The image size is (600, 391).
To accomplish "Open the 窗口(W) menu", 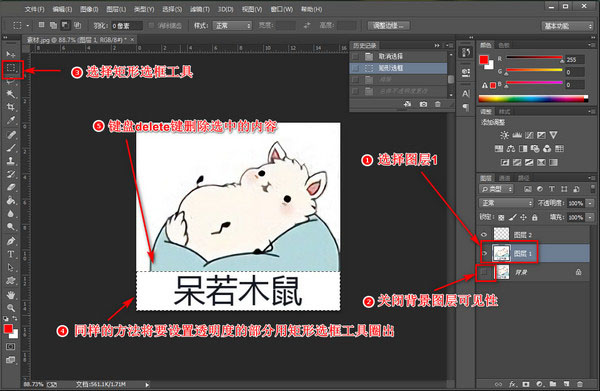I will click(x=282, y=9).
